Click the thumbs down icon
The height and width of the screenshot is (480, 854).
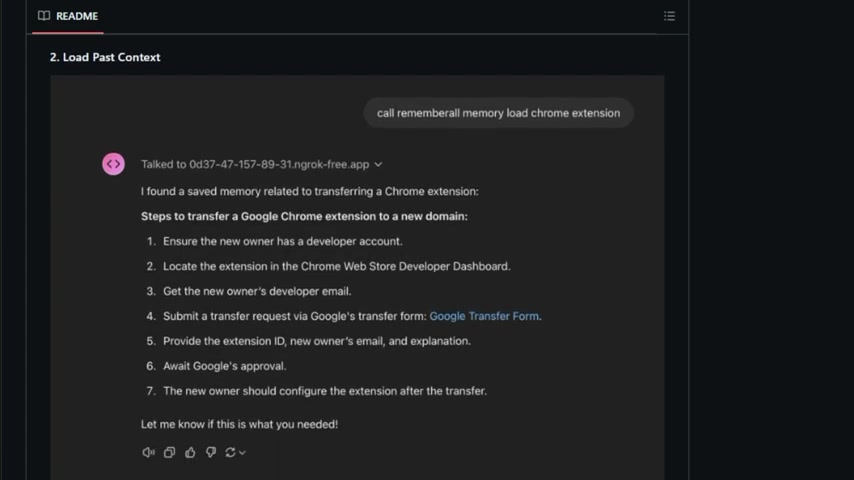(211, 452)
